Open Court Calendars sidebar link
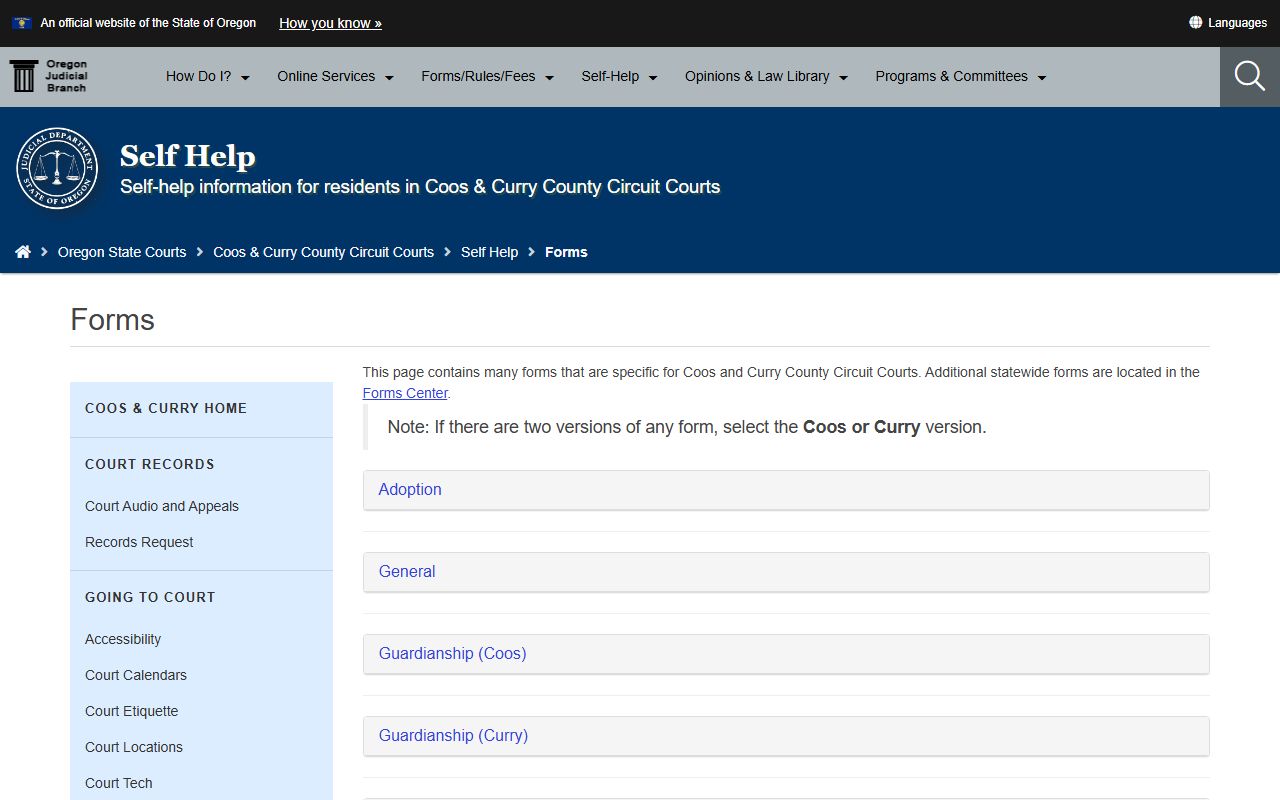 (136, 675)
